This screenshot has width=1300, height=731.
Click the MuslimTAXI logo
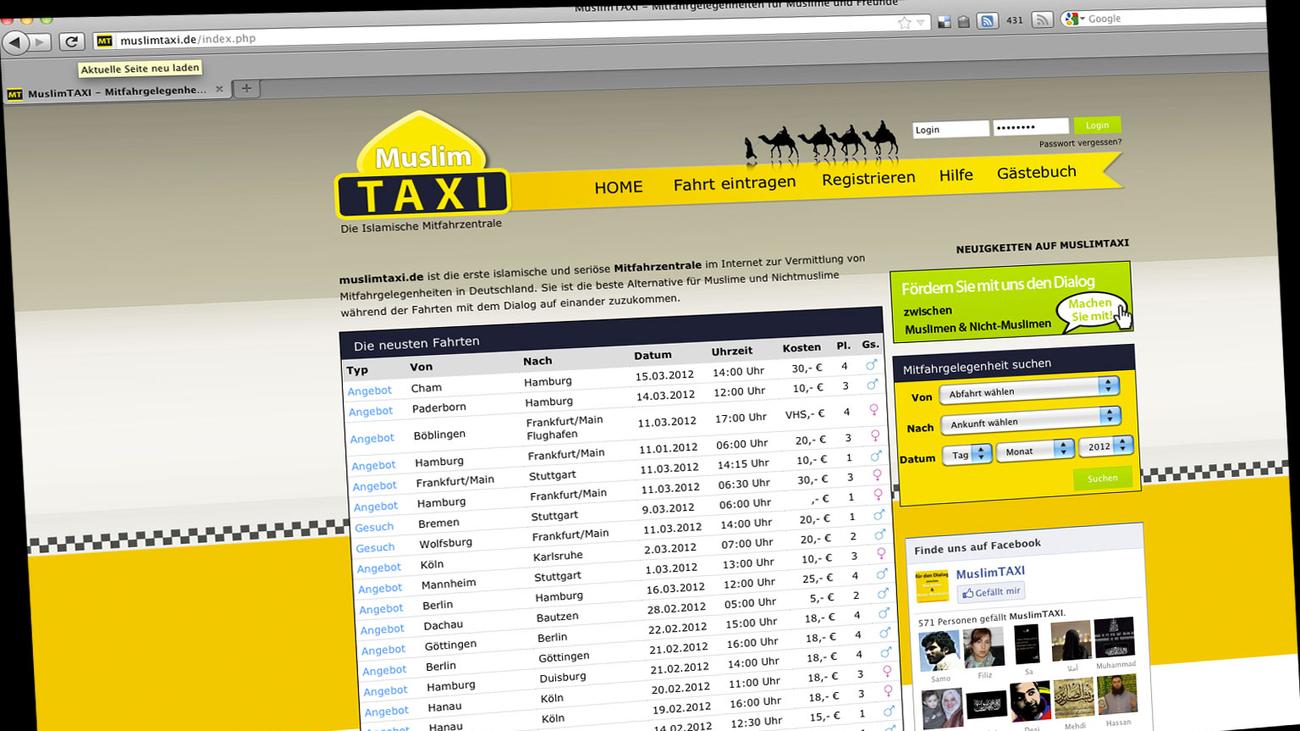(x=423, y=172)
